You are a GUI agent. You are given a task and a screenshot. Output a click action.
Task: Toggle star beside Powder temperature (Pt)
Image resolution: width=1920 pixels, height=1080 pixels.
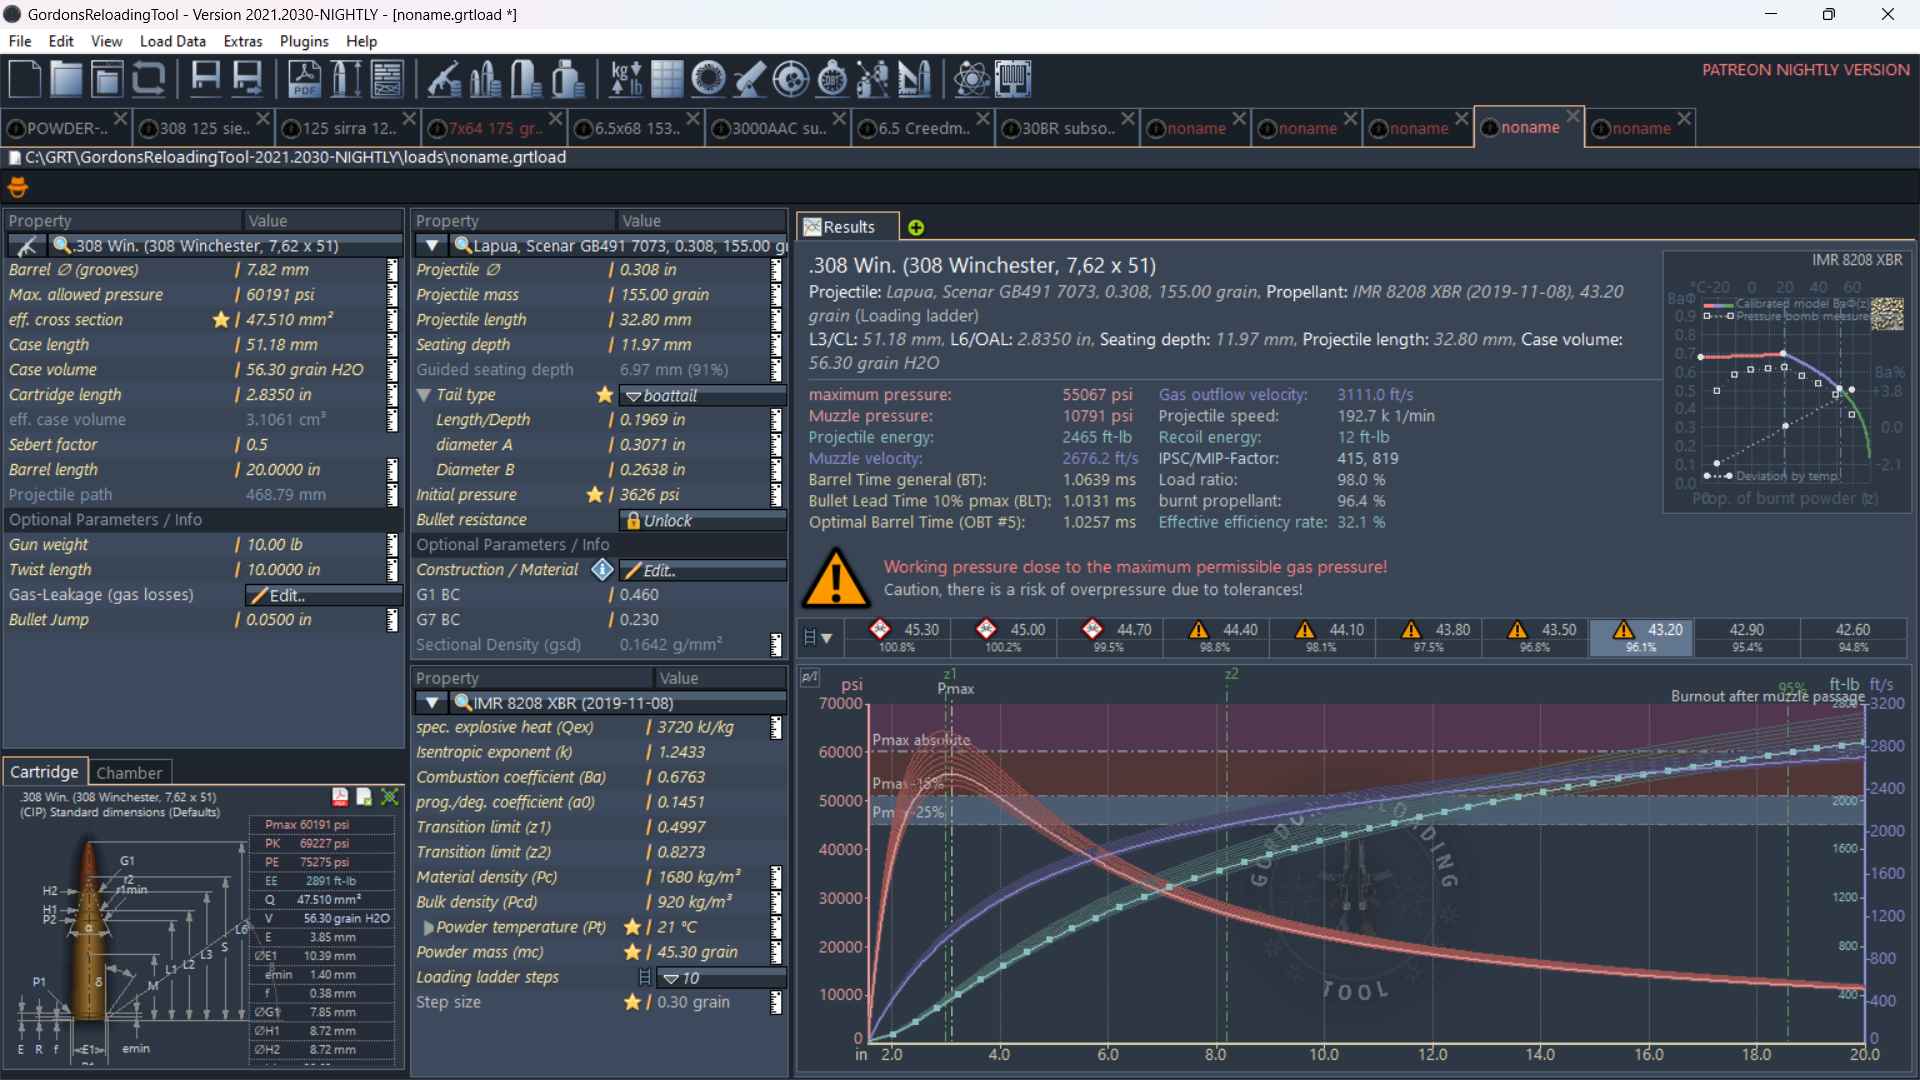pyautogui.click(x=632, y=927)
